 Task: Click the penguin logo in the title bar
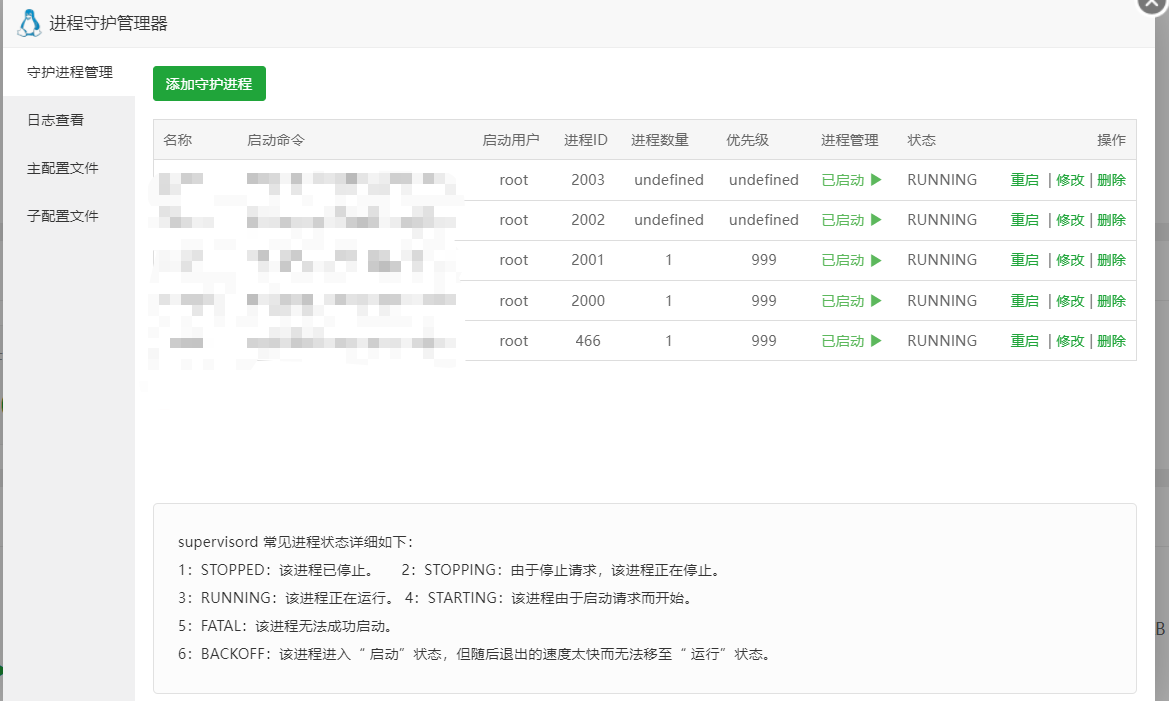coord(29,22)
